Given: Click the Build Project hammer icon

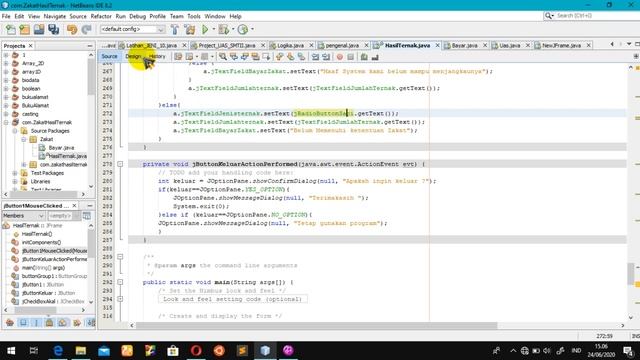Looking at the screenshot, I should coord(175,29).
